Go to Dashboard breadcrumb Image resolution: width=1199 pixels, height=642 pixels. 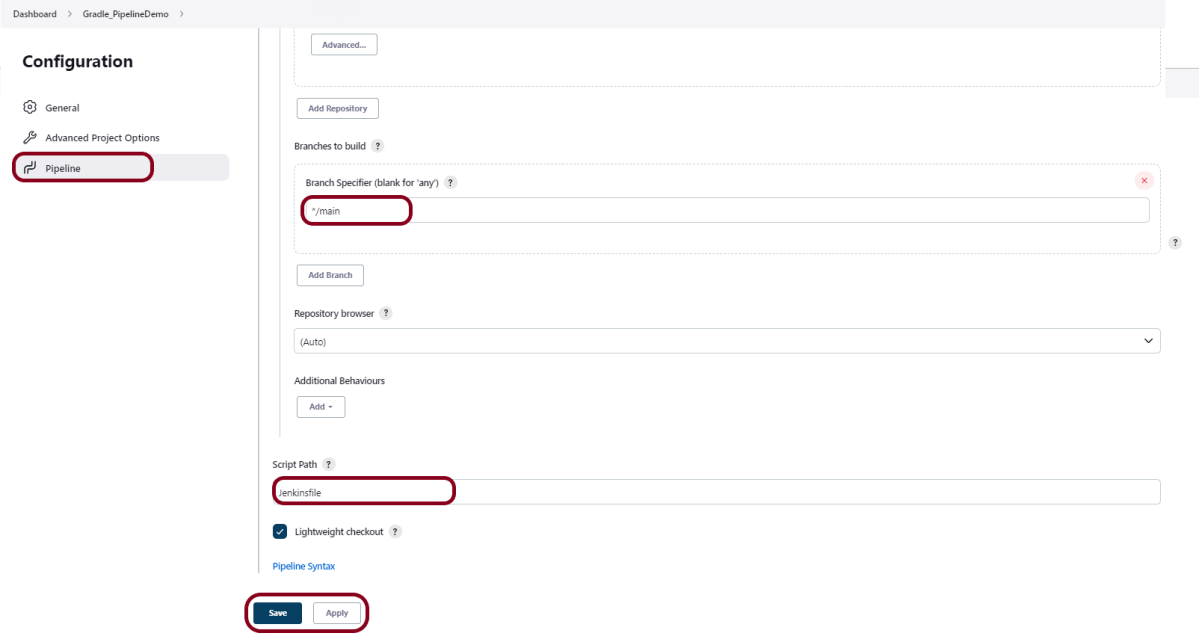[35, 13]
